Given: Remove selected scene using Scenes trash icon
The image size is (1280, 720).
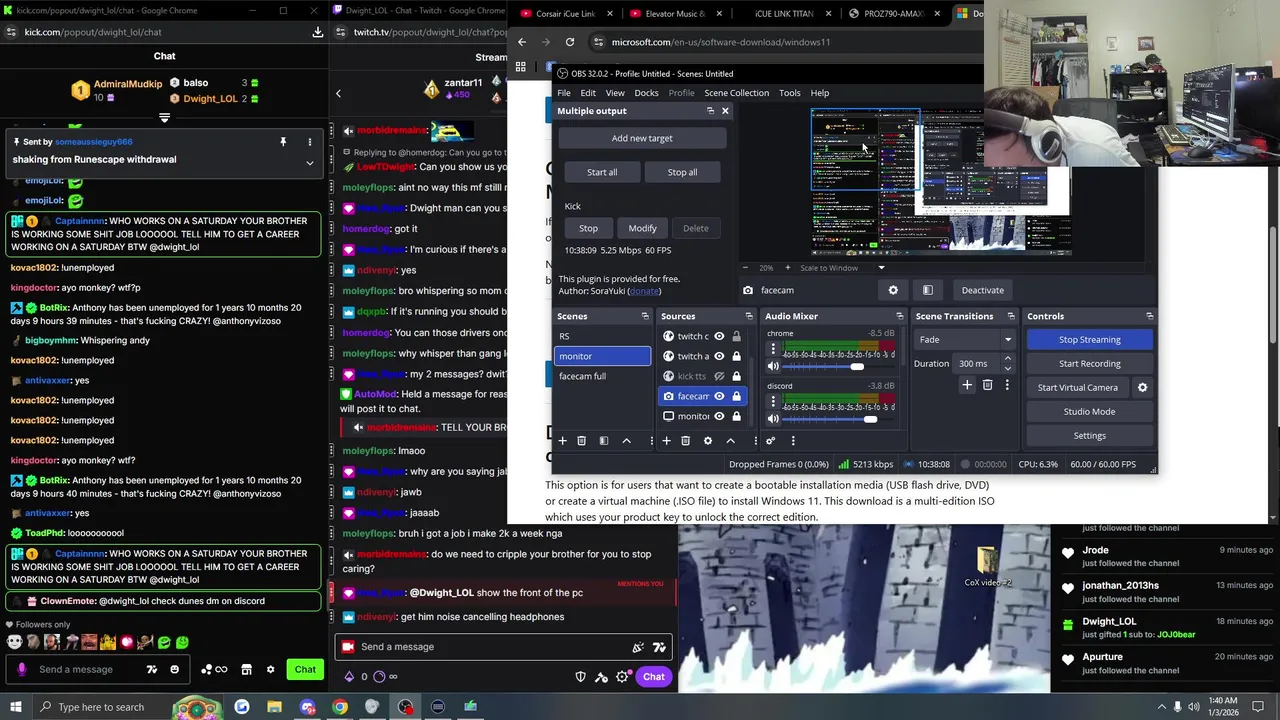Looking at the screenshot, I should tap(581, 441).
